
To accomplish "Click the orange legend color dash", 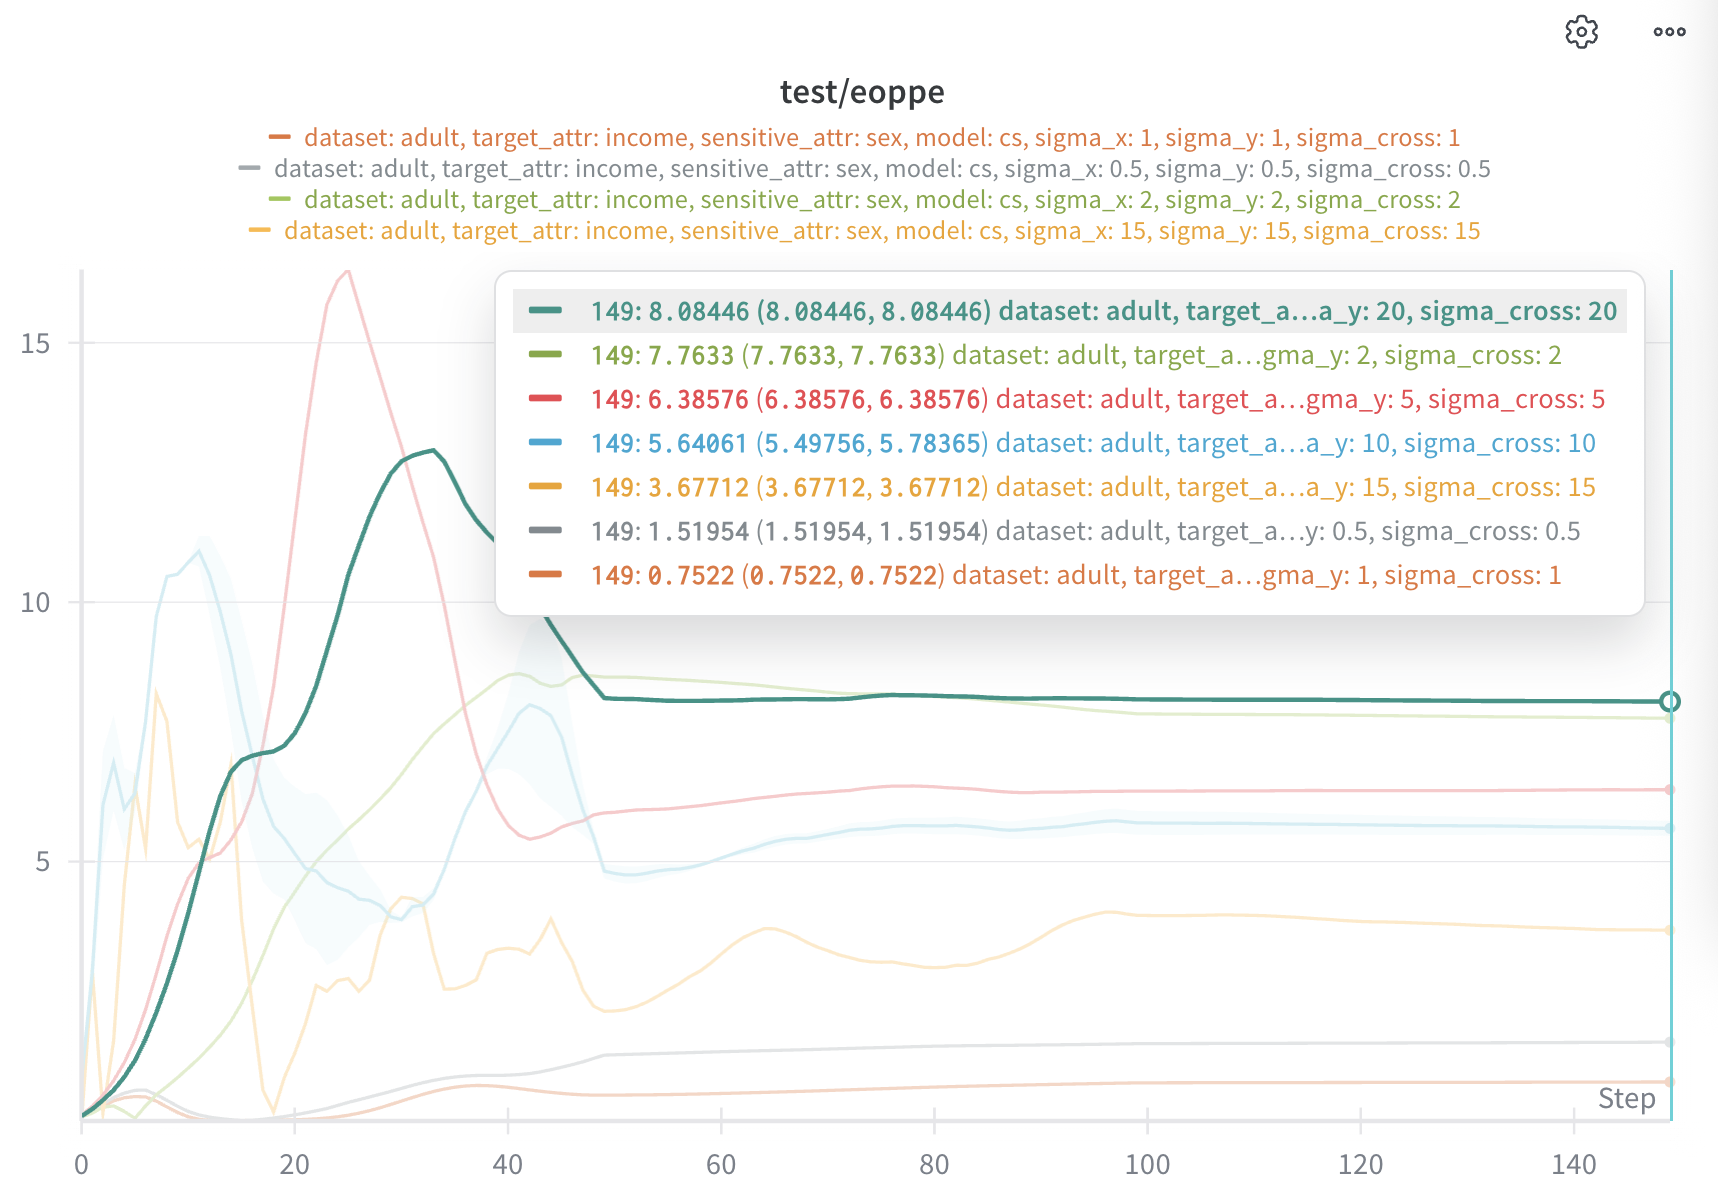I will click(x=280, y=137).
